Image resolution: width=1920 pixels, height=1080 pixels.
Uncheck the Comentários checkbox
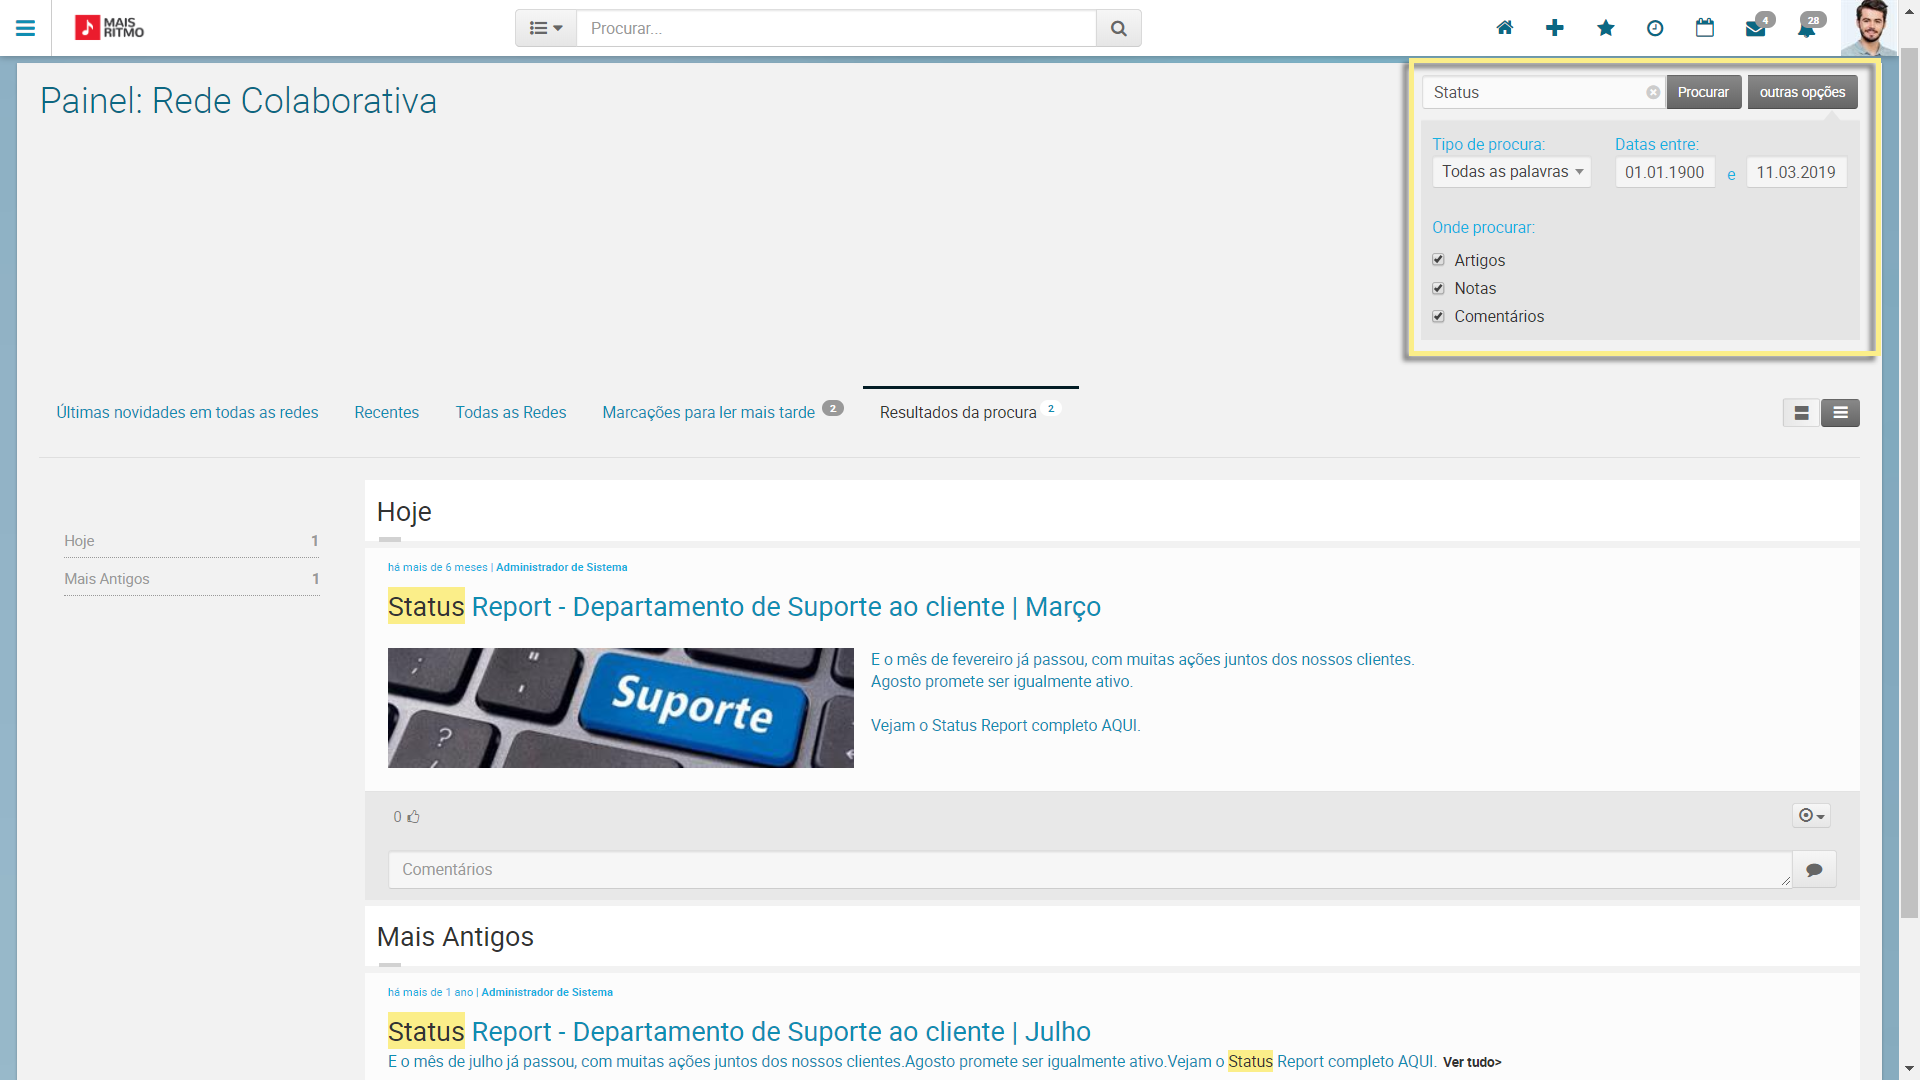click(1438, 316)
